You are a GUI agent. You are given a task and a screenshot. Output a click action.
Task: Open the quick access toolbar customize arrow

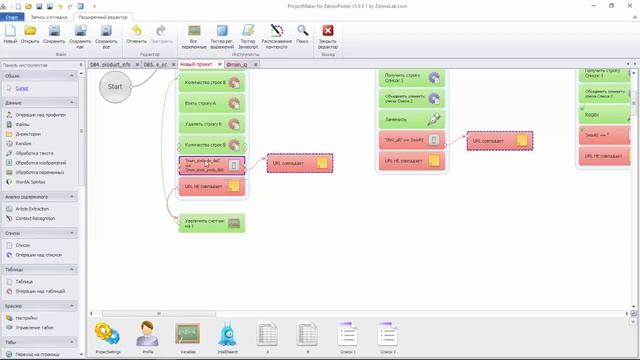click(x=95, y=6)
